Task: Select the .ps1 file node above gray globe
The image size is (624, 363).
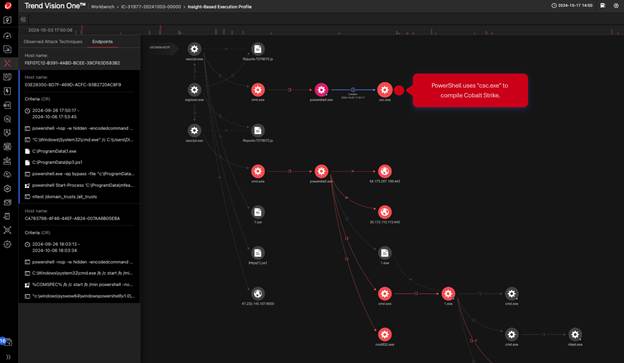Action: (258, 253)
